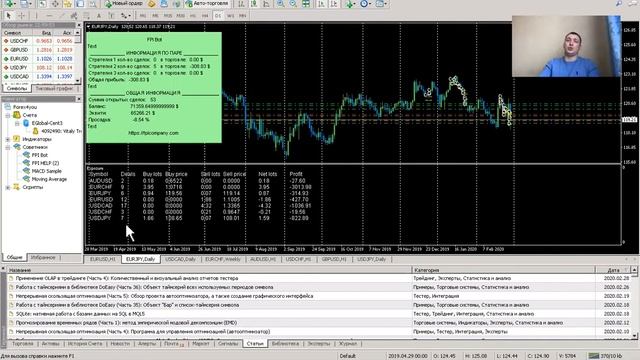Open the Periods clock icon
The height and width of the screenshot is (360, 640).
pos(364,4)
